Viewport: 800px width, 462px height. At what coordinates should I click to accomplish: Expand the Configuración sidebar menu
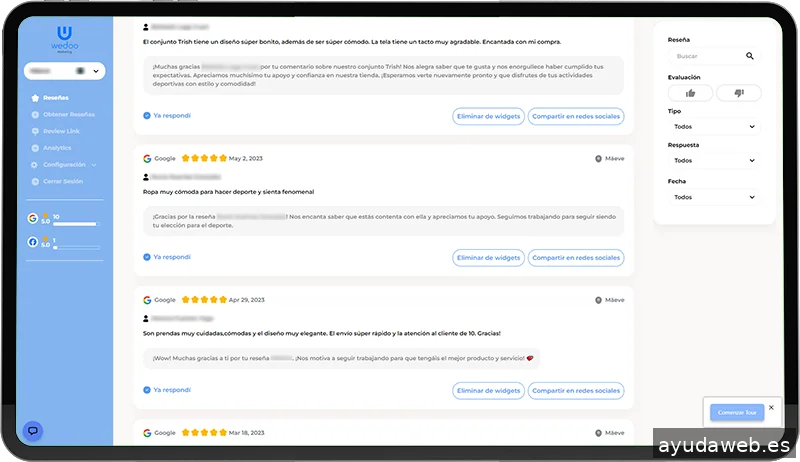[x=66, y=164]
